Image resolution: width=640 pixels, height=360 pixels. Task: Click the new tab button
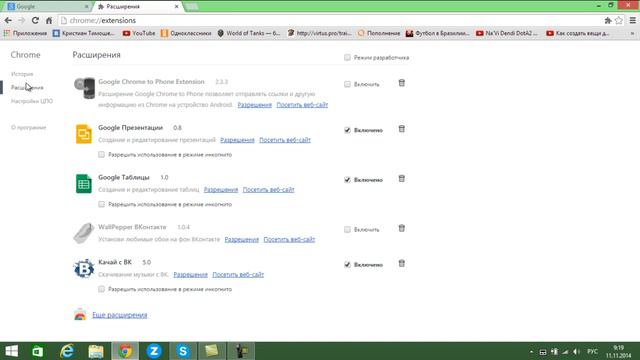click(192, 7)
